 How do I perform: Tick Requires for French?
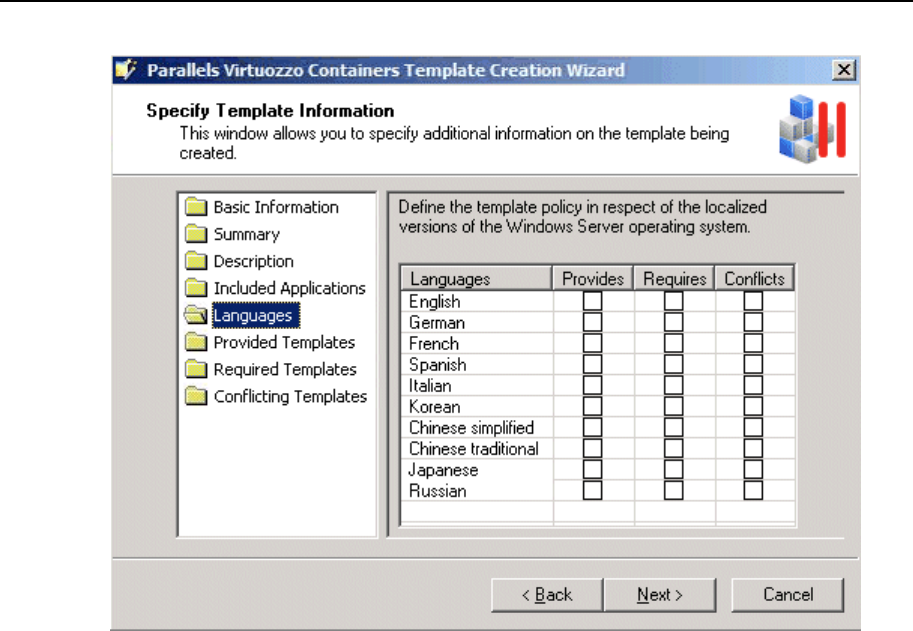pos(673,343)
